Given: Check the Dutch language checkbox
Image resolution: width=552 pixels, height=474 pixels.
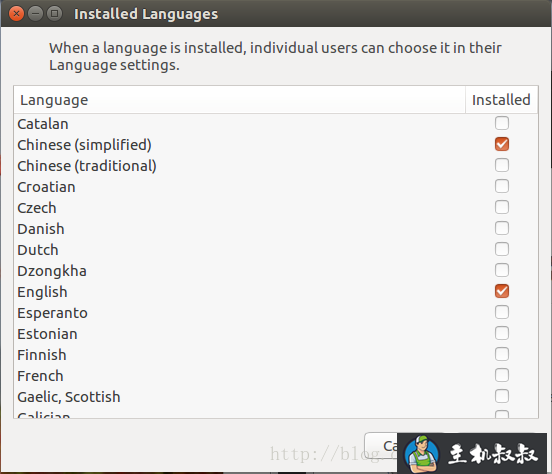Looking at the screenshot, I should coord(502,249).
